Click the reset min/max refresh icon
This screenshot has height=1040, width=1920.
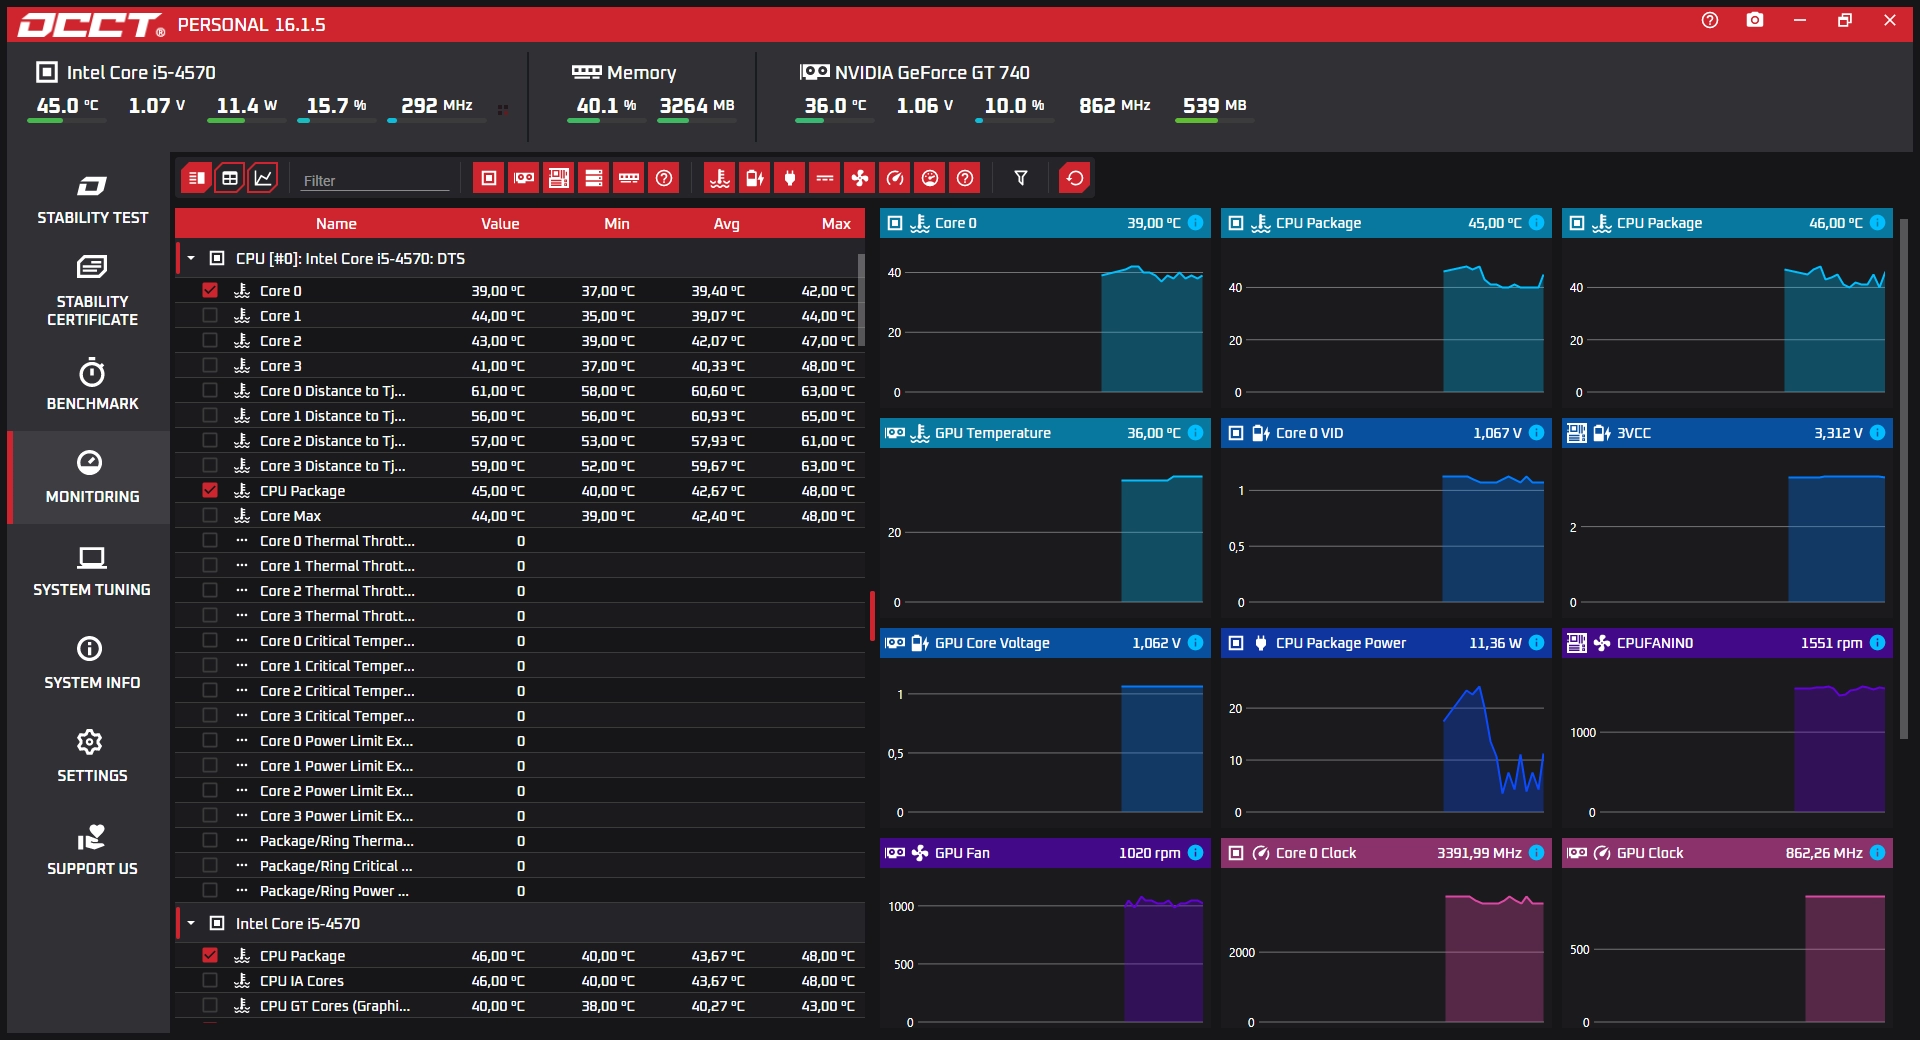pyautogui.click(x=1075, y=178)
